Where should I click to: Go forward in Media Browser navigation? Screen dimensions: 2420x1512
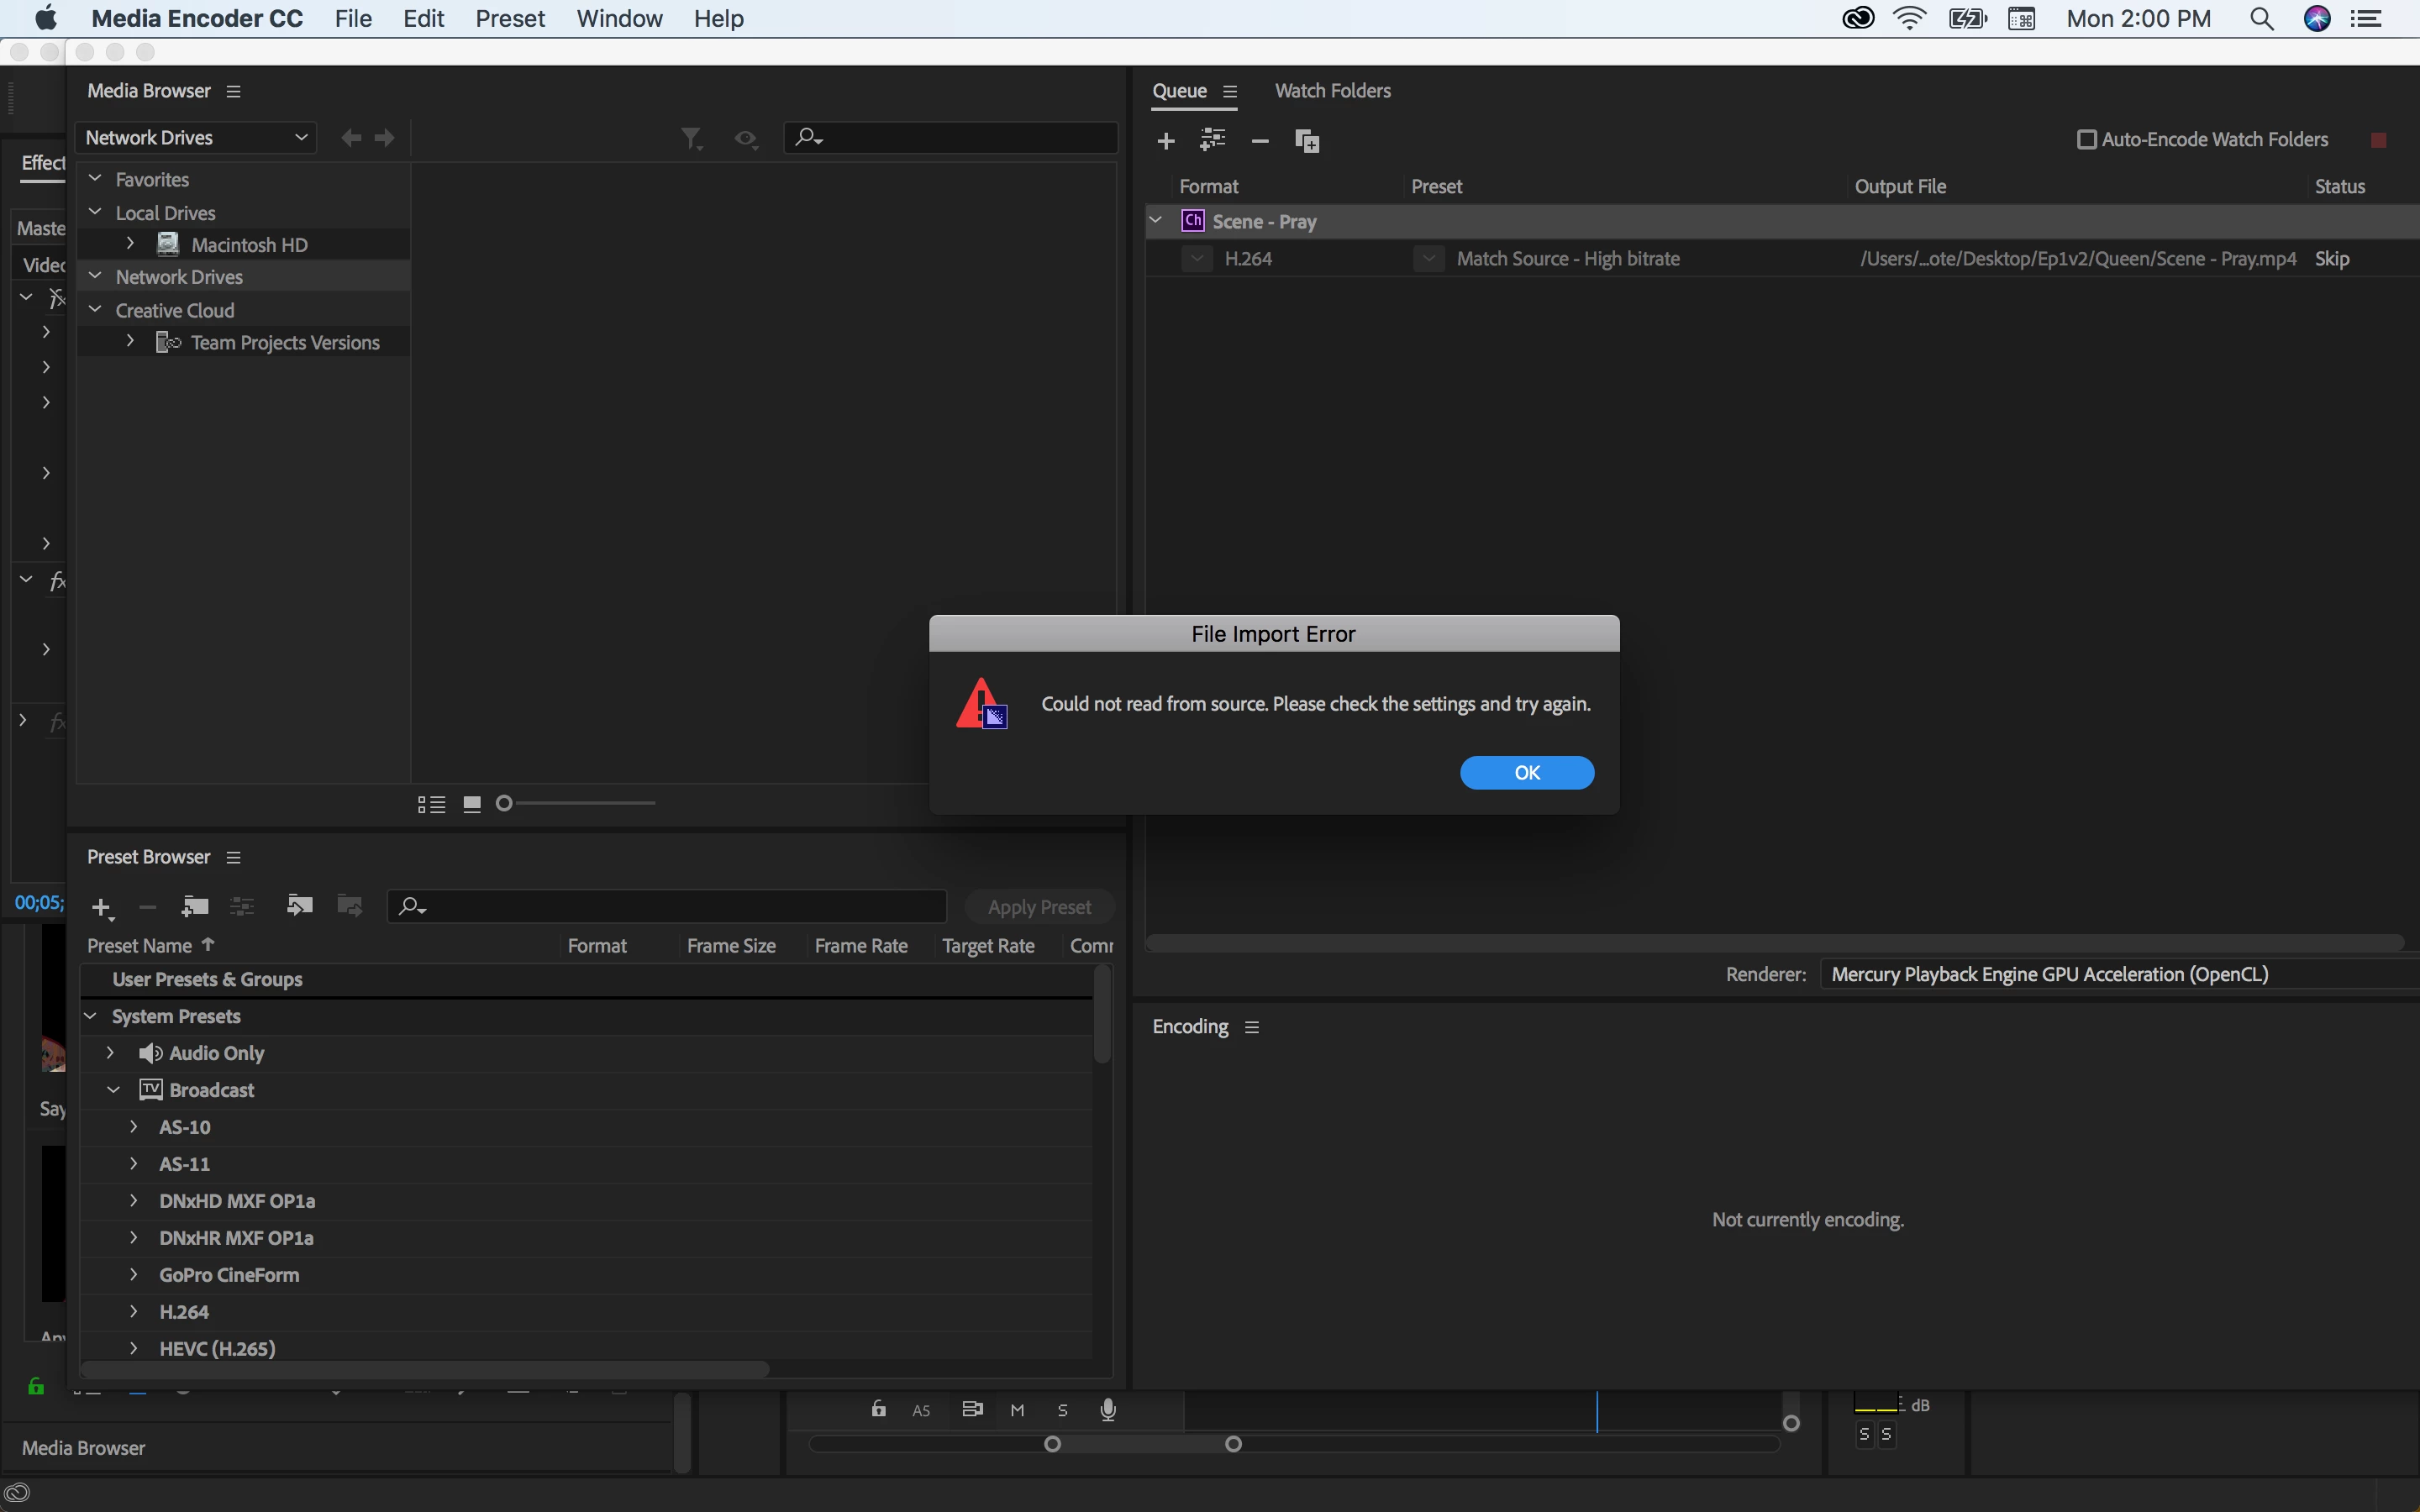[x=384, y=138]
